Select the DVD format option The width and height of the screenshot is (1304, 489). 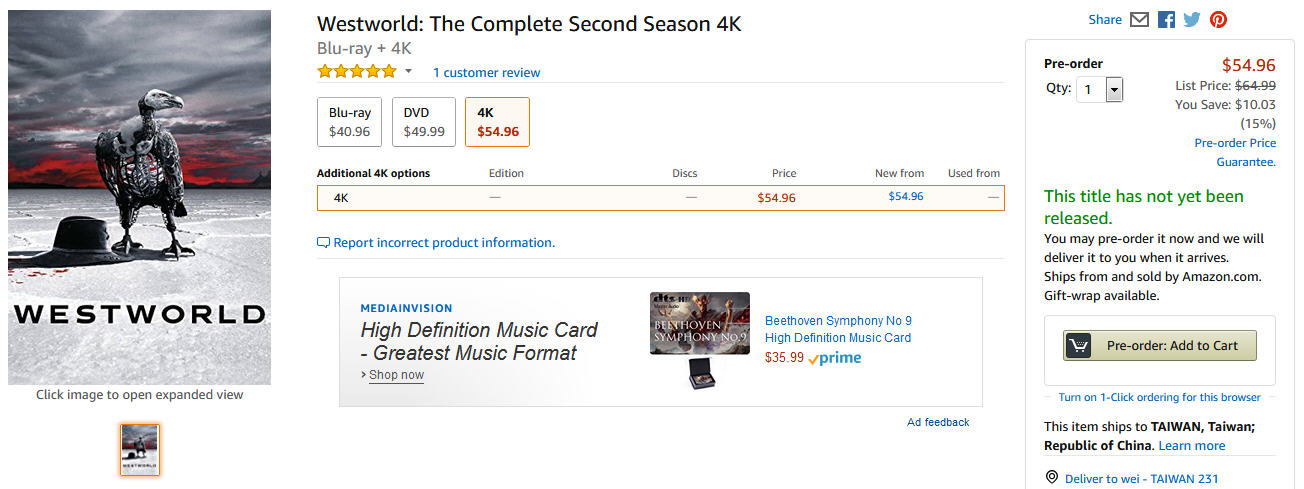[x=423, y=122]
